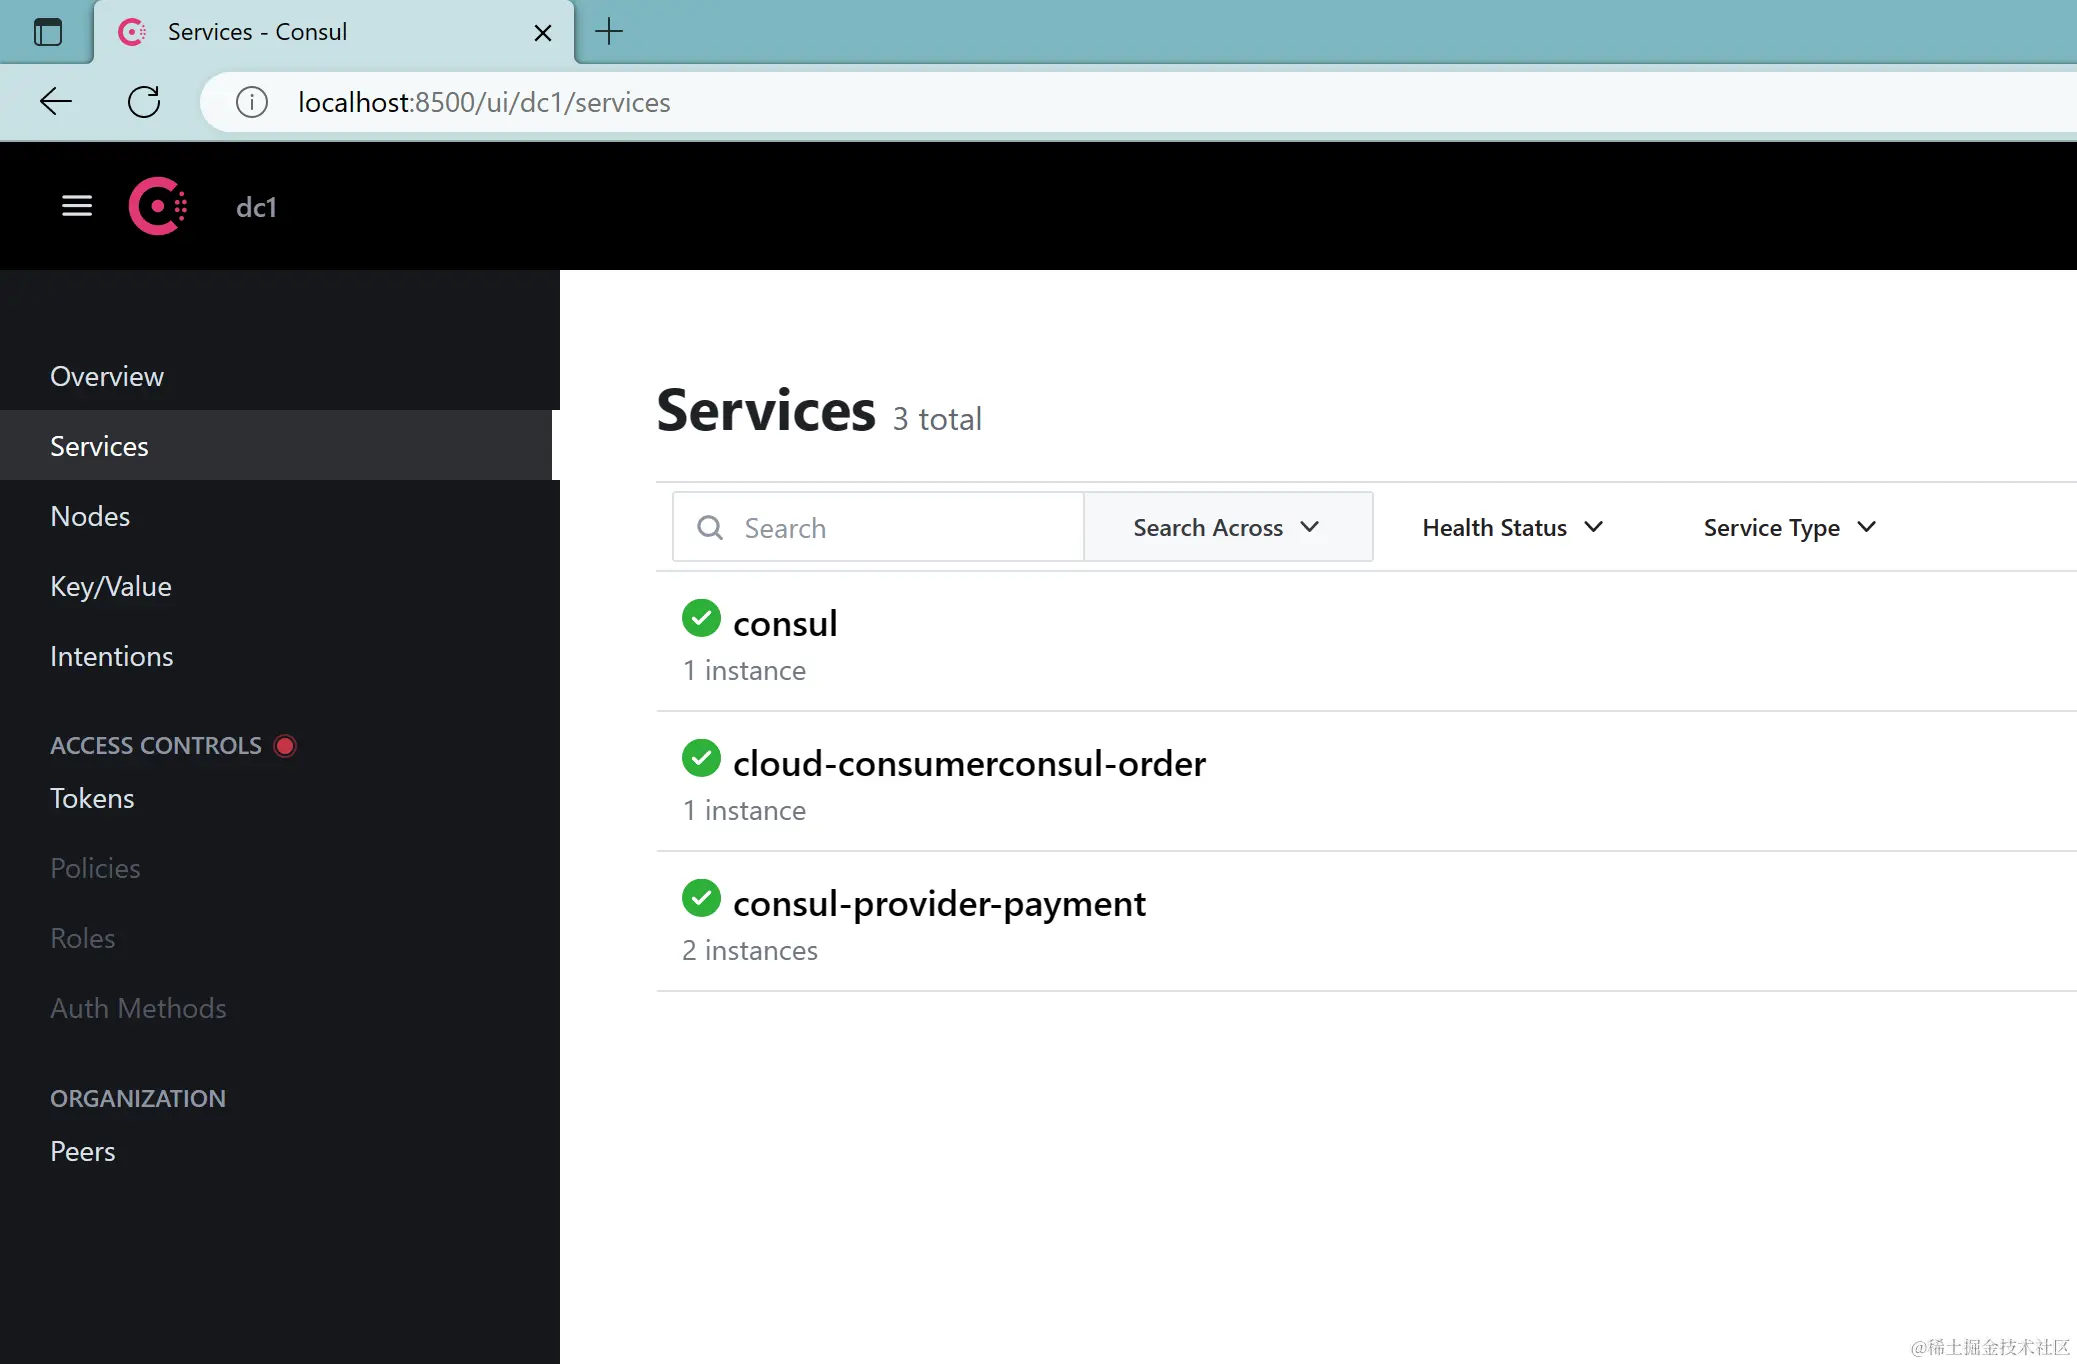Screen dimensions: 2077x1364
Task: Click the site information icon in address bar
Action: click(251, 102)
